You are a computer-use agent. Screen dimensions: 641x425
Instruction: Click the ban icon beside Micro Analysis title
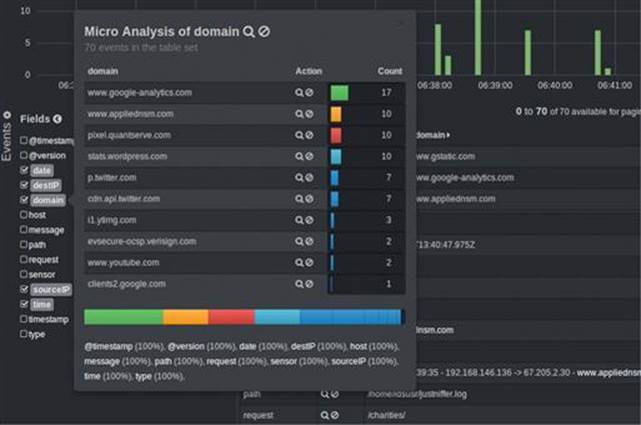[x=264, y=31]
